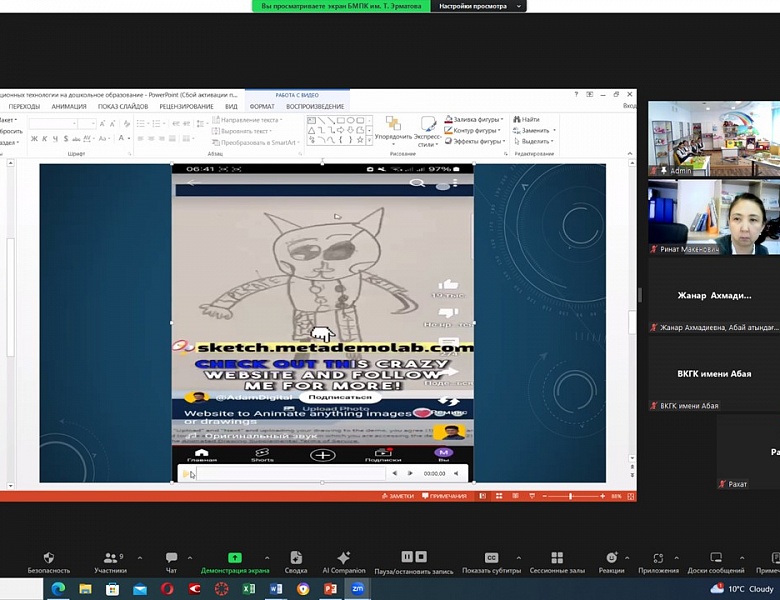This screenshot has height=600, width=780.
Task: Open the Анимация ribbon tab
Action: [x=69, y=106]
